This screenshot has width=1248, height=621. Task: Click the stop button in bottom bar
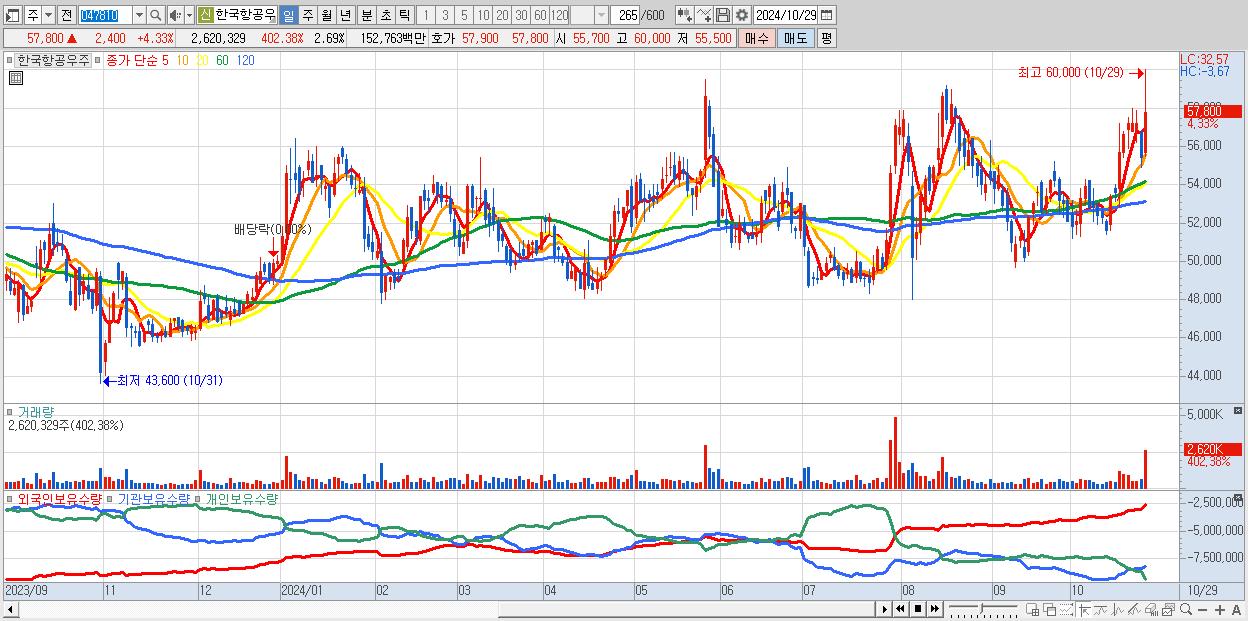917,609
